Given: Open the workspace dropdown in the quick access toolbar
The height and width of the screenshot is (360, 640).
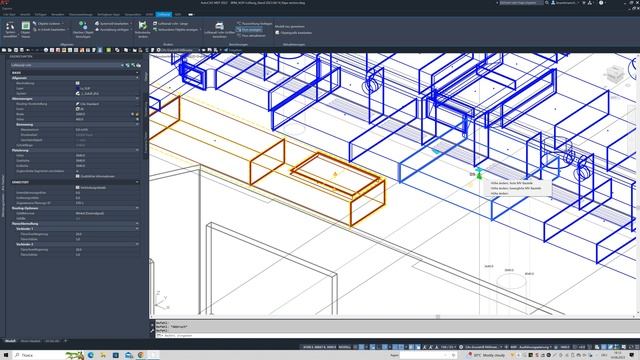Looking at the screenshot, I should click(x=180, y=50).
